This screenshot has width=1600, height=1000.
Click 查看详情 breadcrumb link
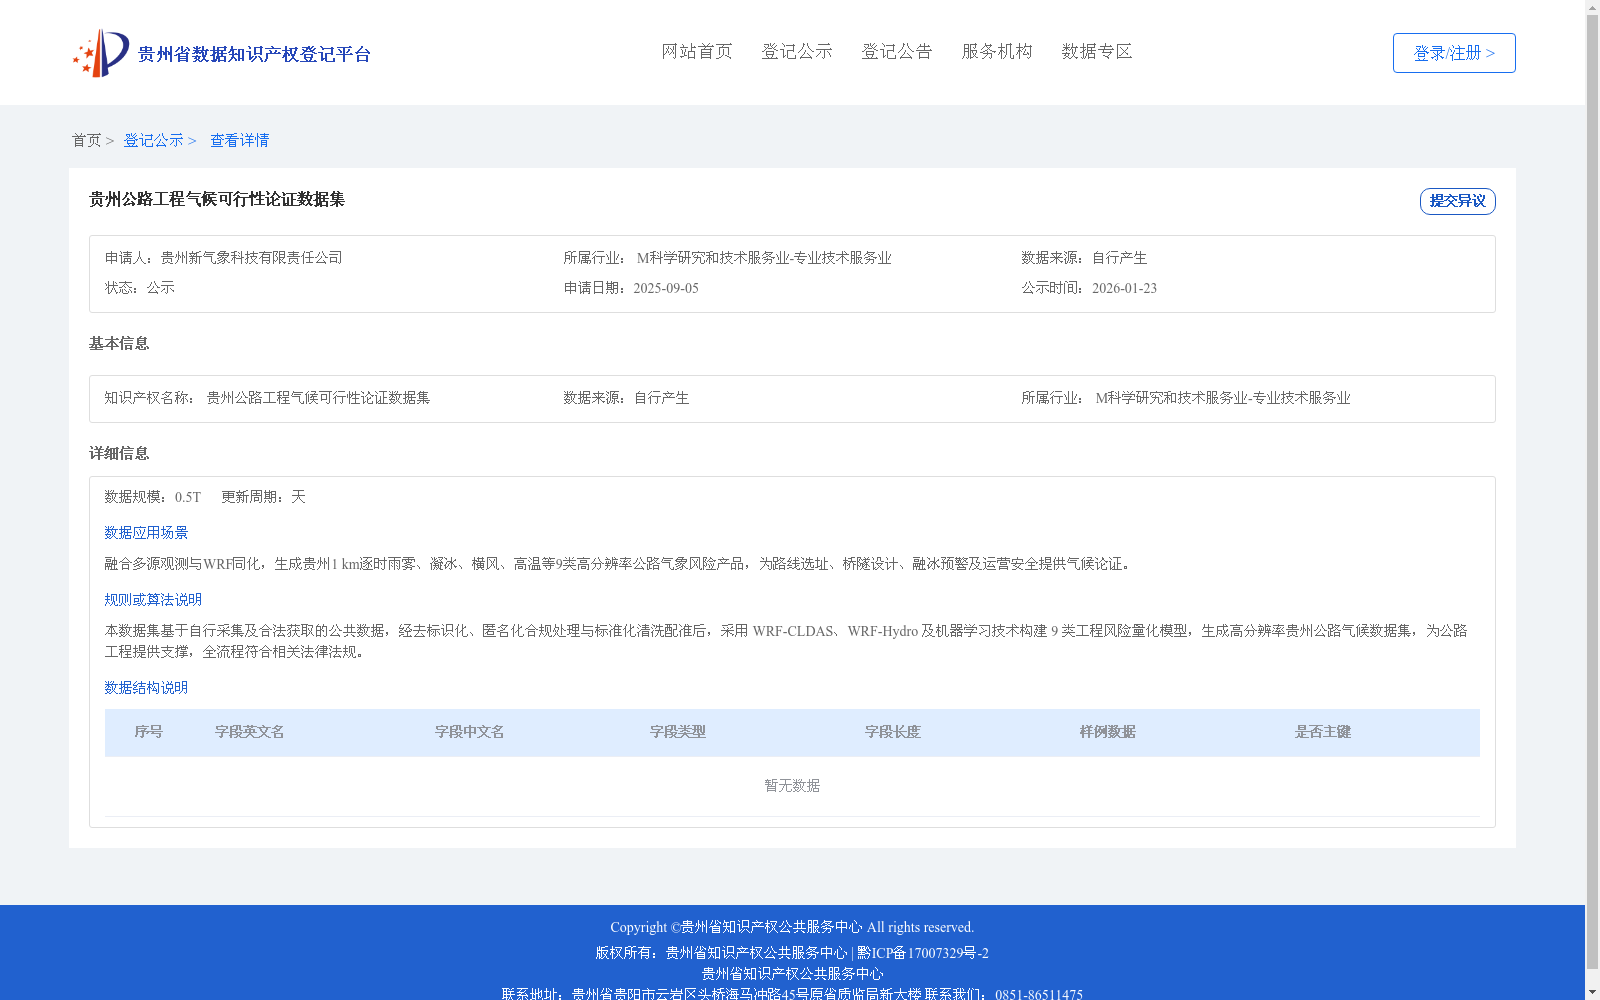[239, 140]
